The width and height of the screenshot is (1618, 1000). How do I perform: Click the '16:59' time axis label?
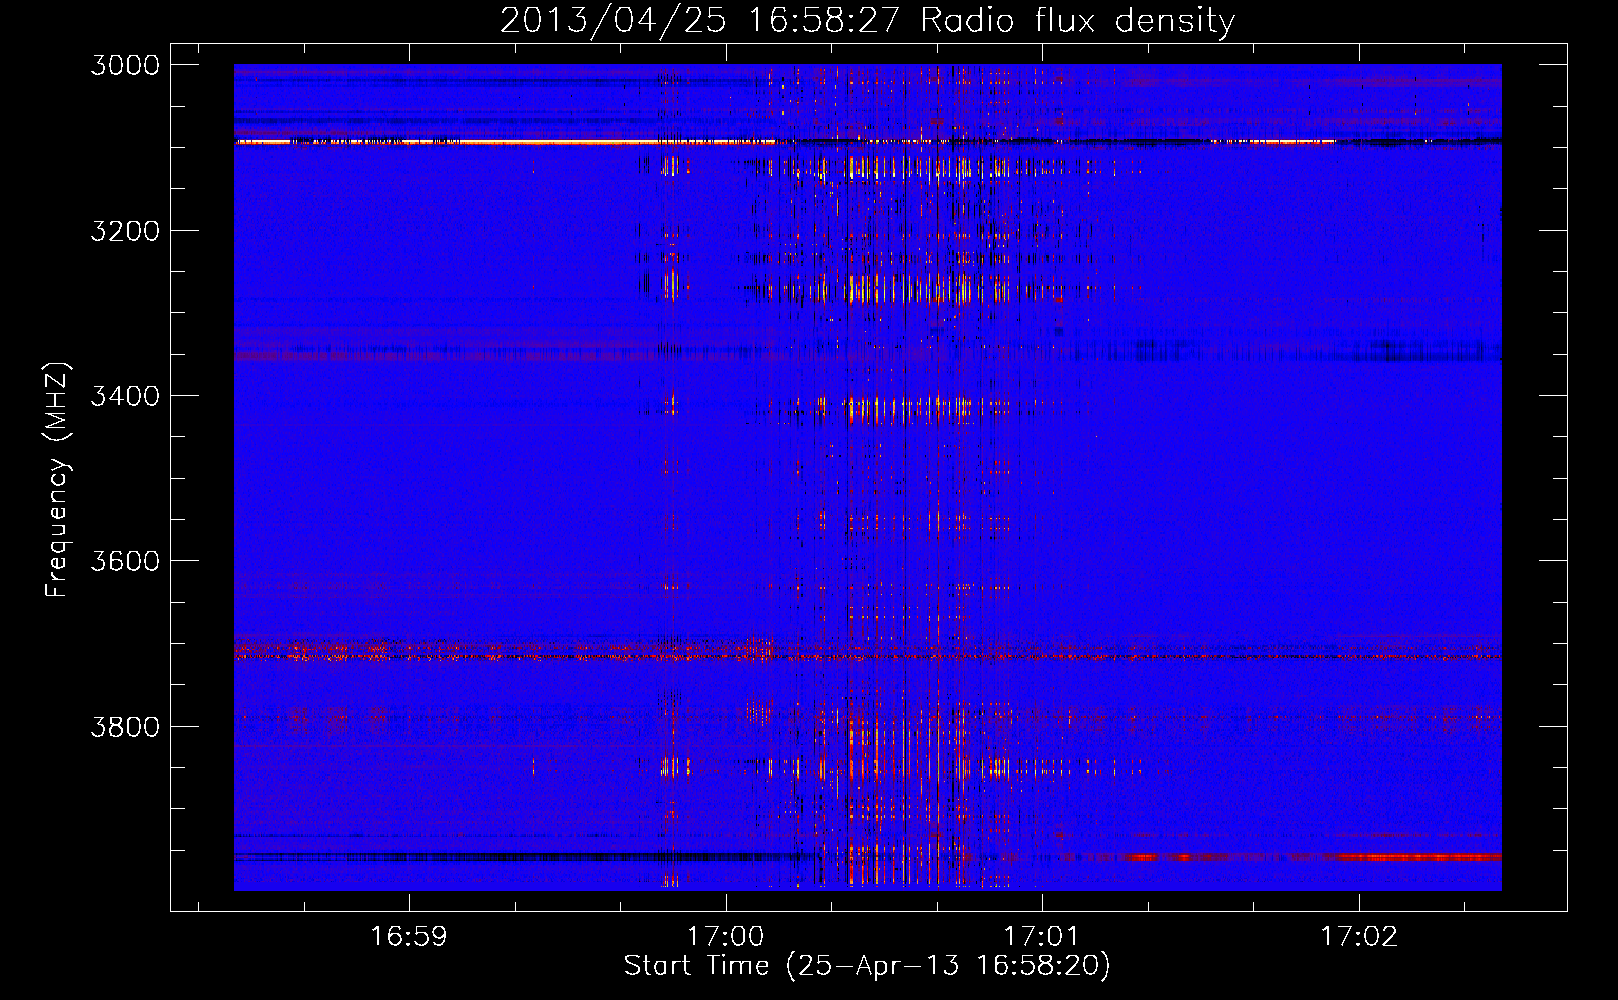[408, 936]
